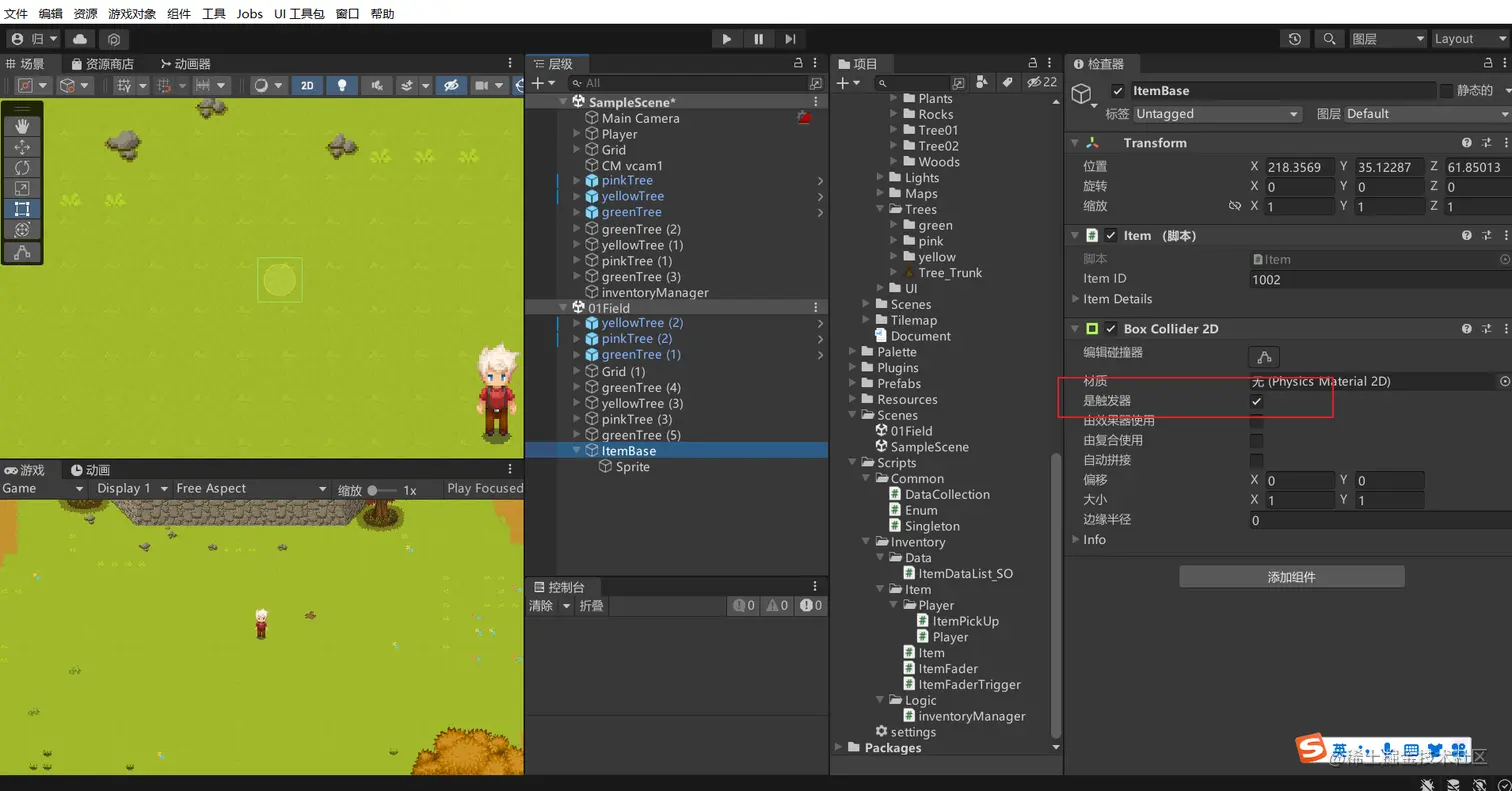Open the Free Aspect dropdown

click(252, 489)
